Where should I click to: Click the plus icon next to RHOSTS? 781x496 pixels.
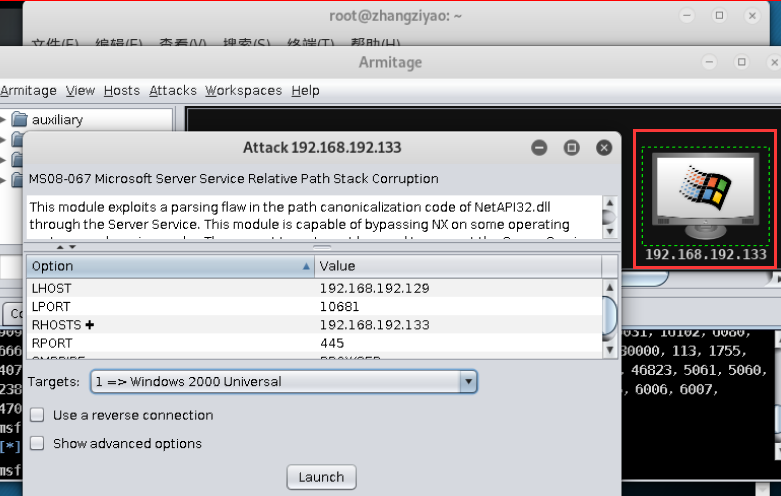[90, 325]
